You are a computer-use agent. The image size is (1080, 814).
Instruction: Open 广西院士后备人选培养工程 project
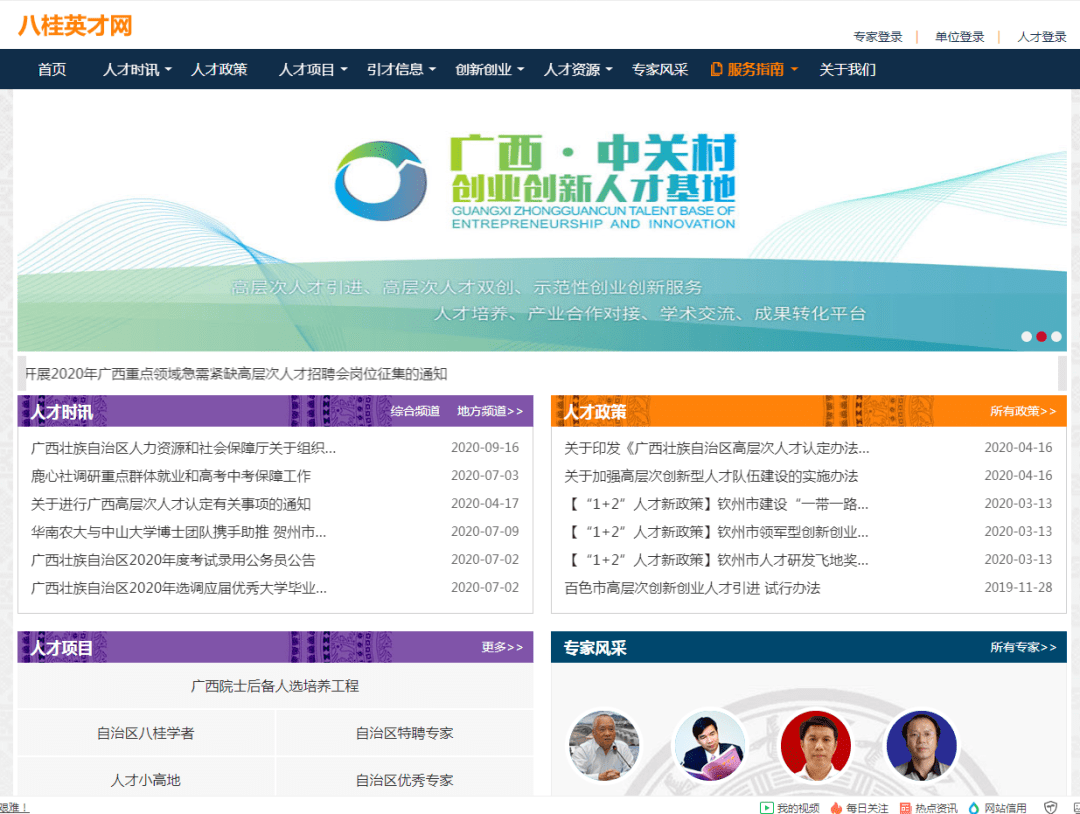coord(275,686)
